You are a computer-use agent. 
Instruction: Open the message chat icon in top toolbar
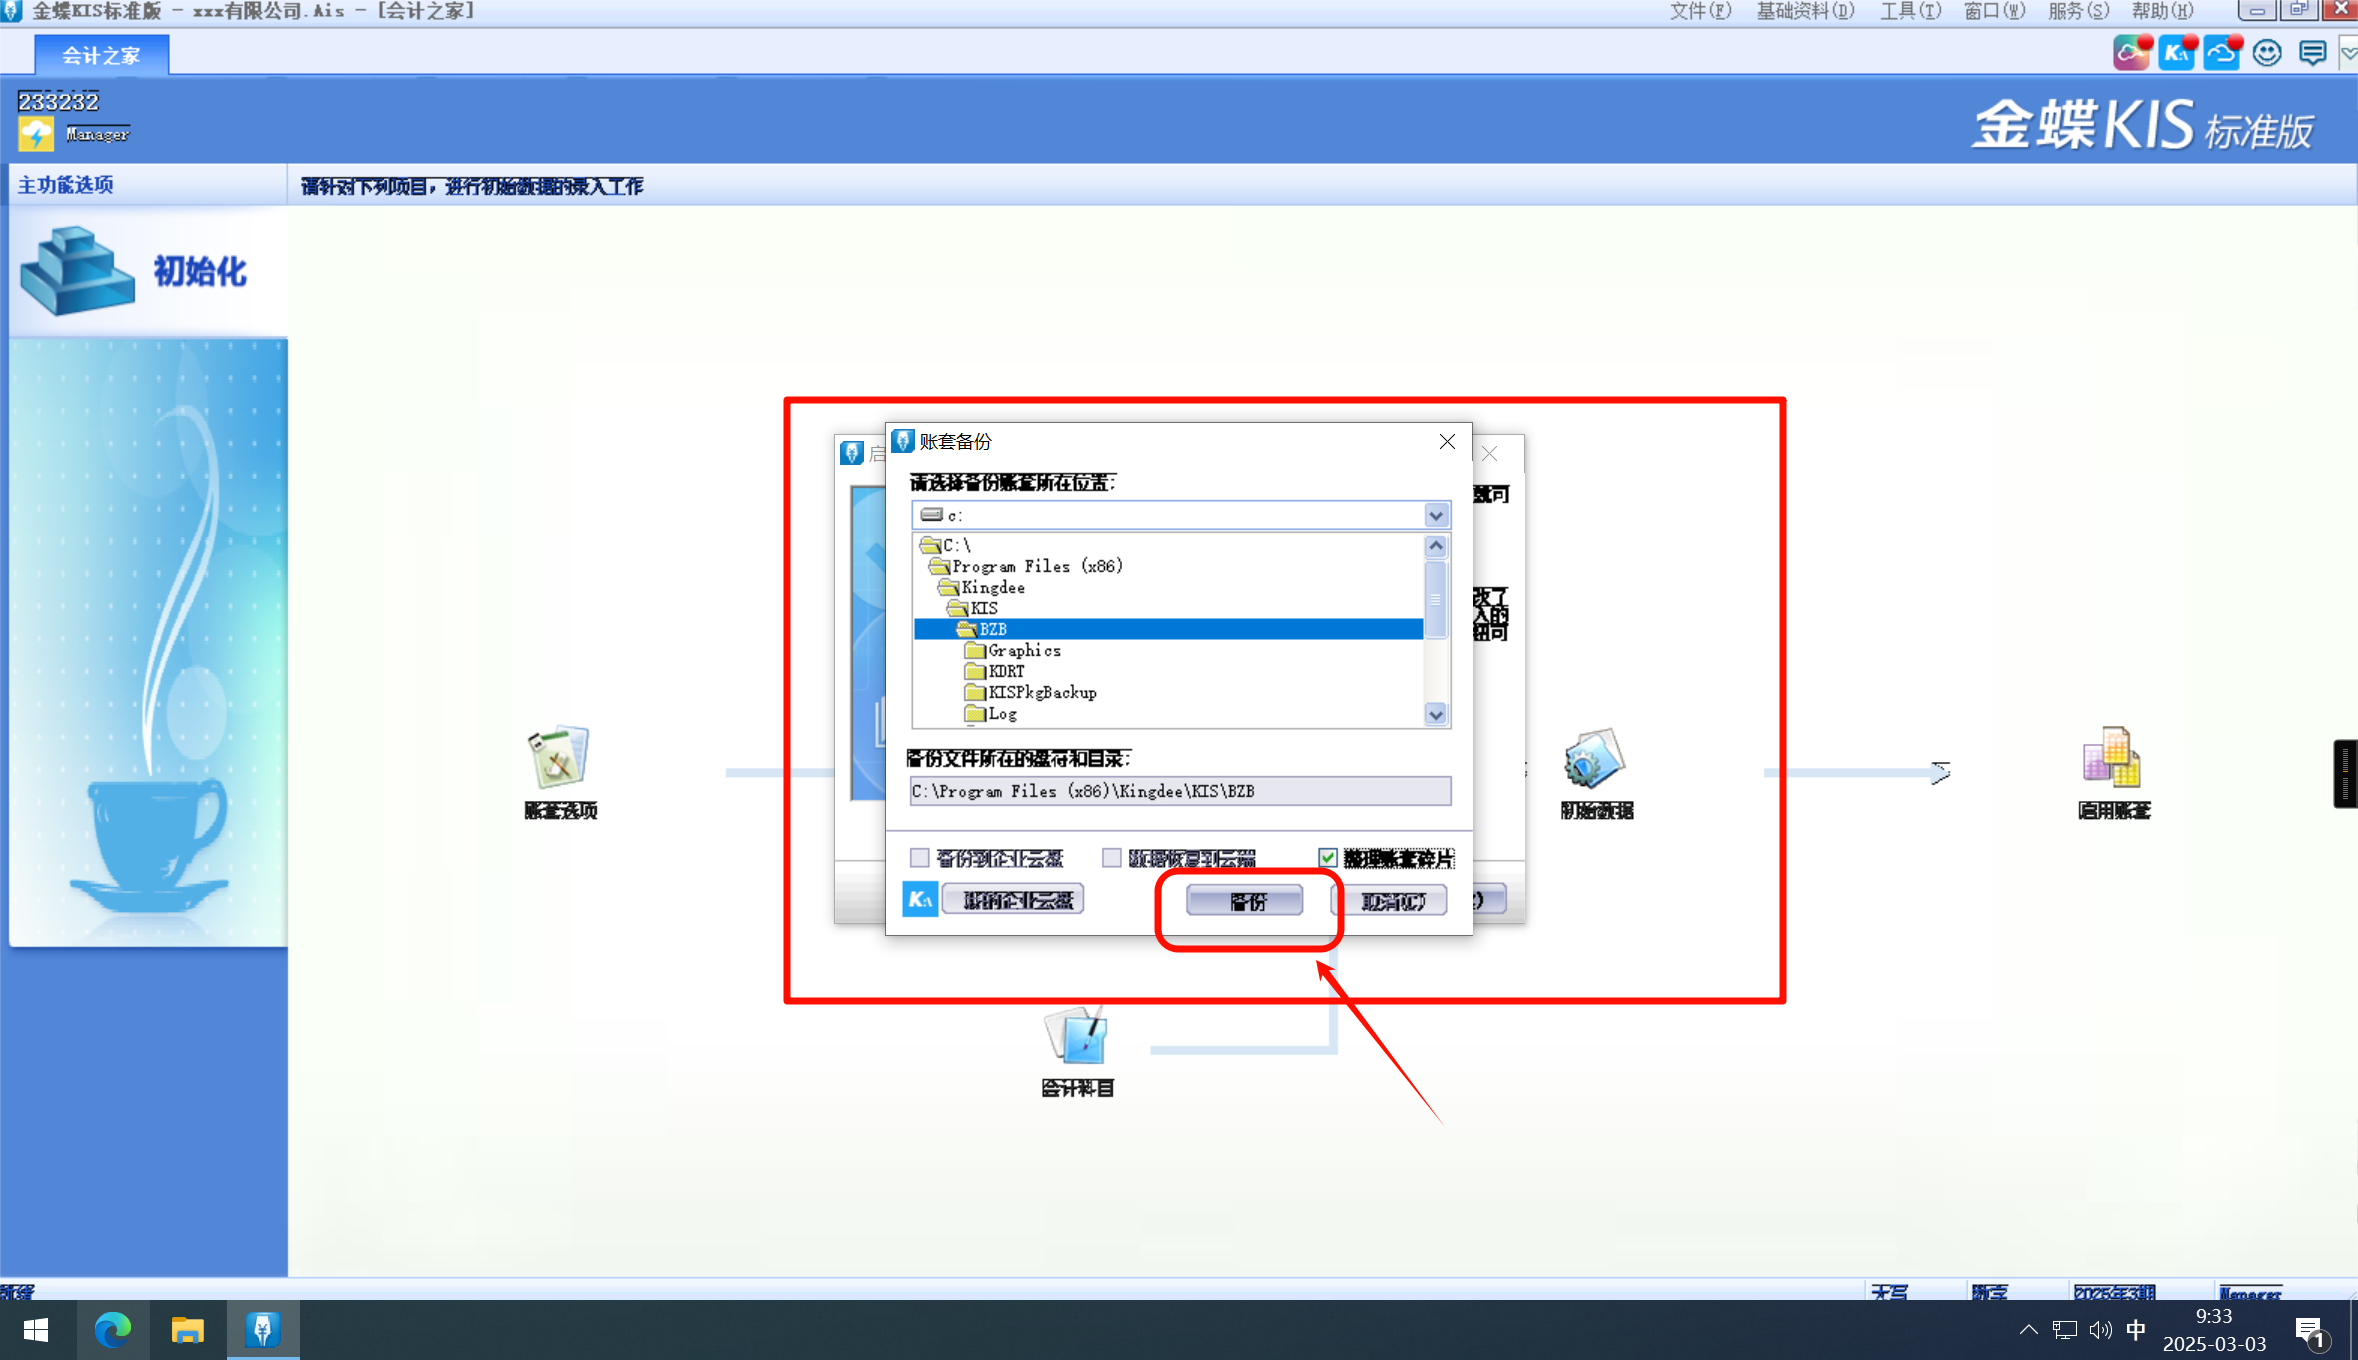coord(2312,53)
